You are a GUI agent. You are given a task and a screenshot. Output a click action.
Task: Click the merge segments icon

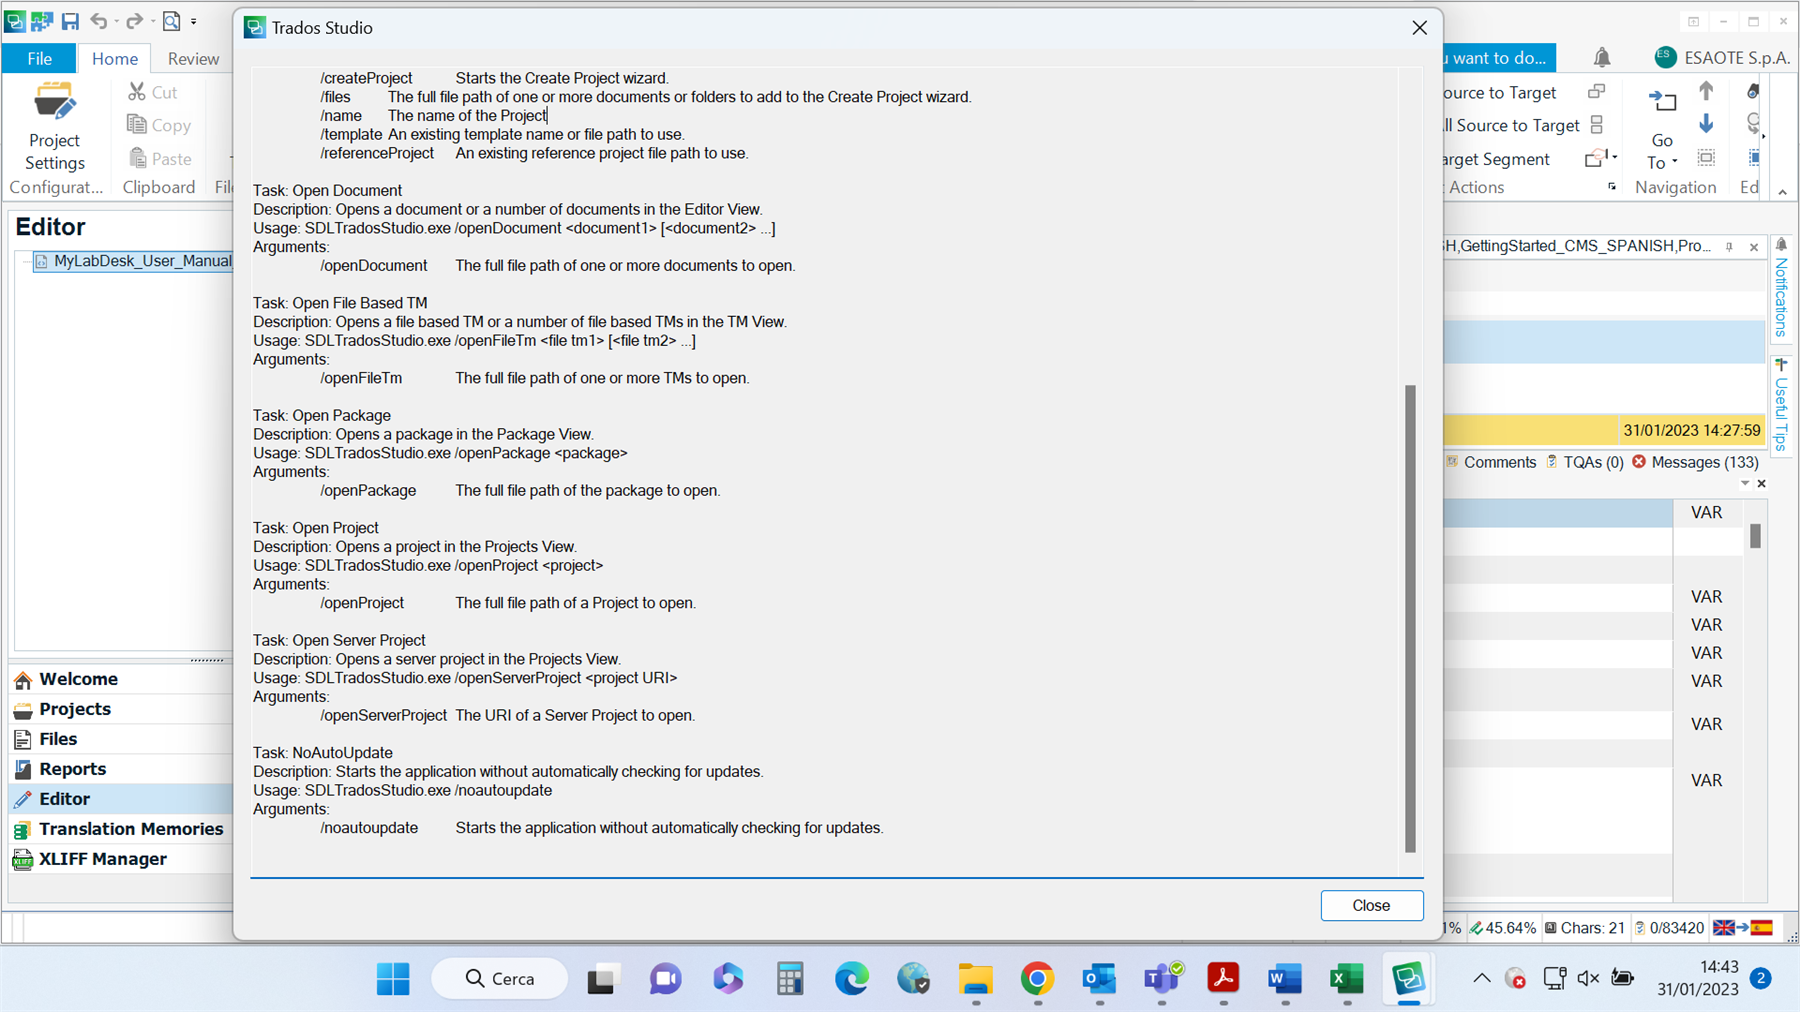[x=1597, y=92]
